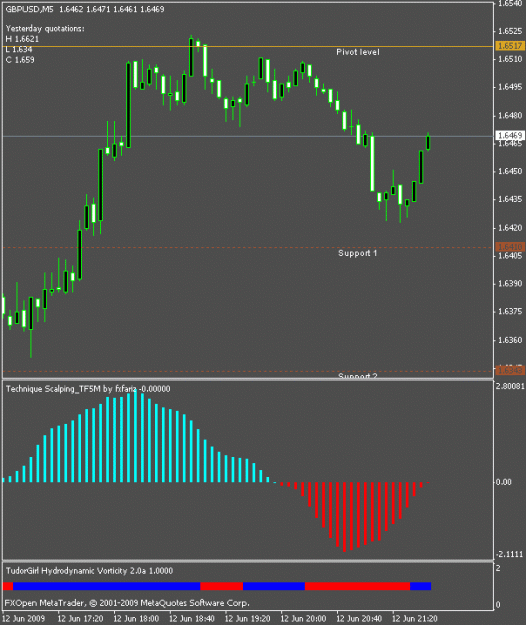Screen dimensions: 526x625
Task: Click the '12 Jun 2009' time axis label
Action: click(x=24, y=619)
